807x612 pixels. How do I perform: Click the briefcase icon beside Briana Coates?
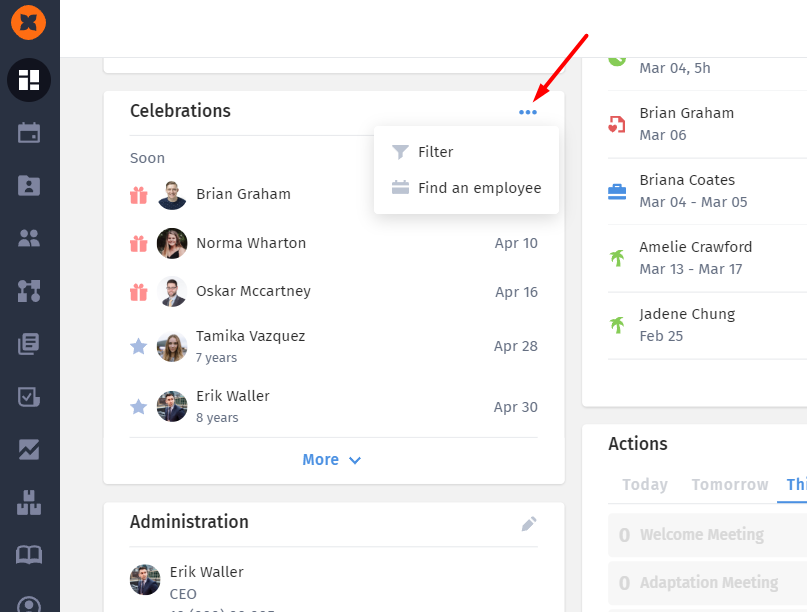tap(617, 191)
